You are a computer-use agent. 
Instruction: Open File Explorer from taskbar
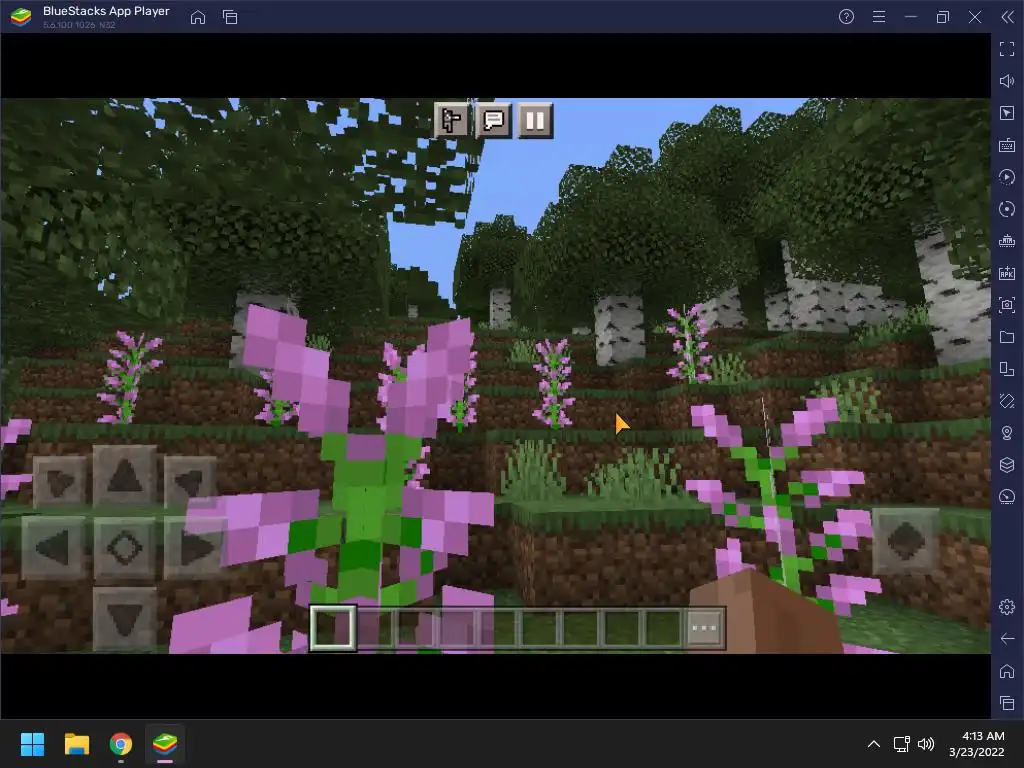pos(76,744)
